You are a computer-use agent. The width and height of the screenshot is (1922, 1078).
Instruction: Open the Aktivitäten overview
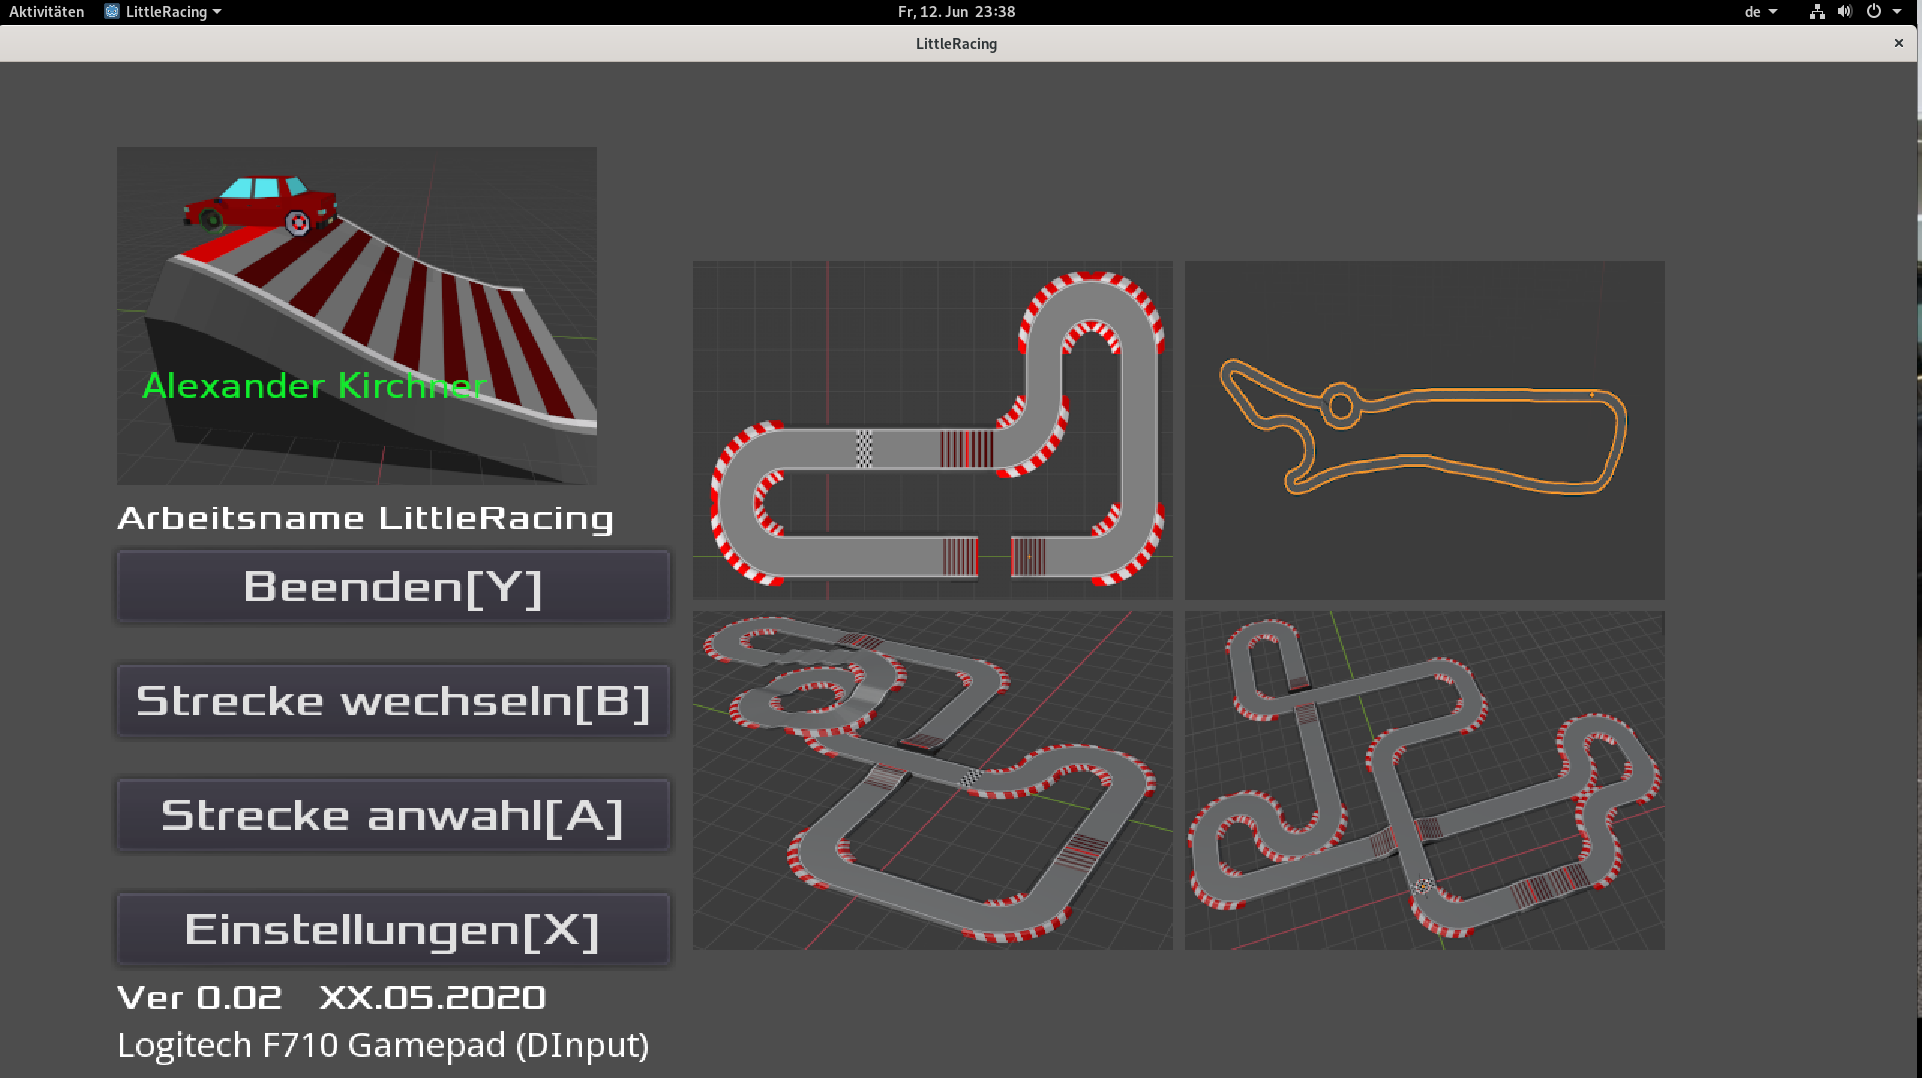tap(46, 12)
